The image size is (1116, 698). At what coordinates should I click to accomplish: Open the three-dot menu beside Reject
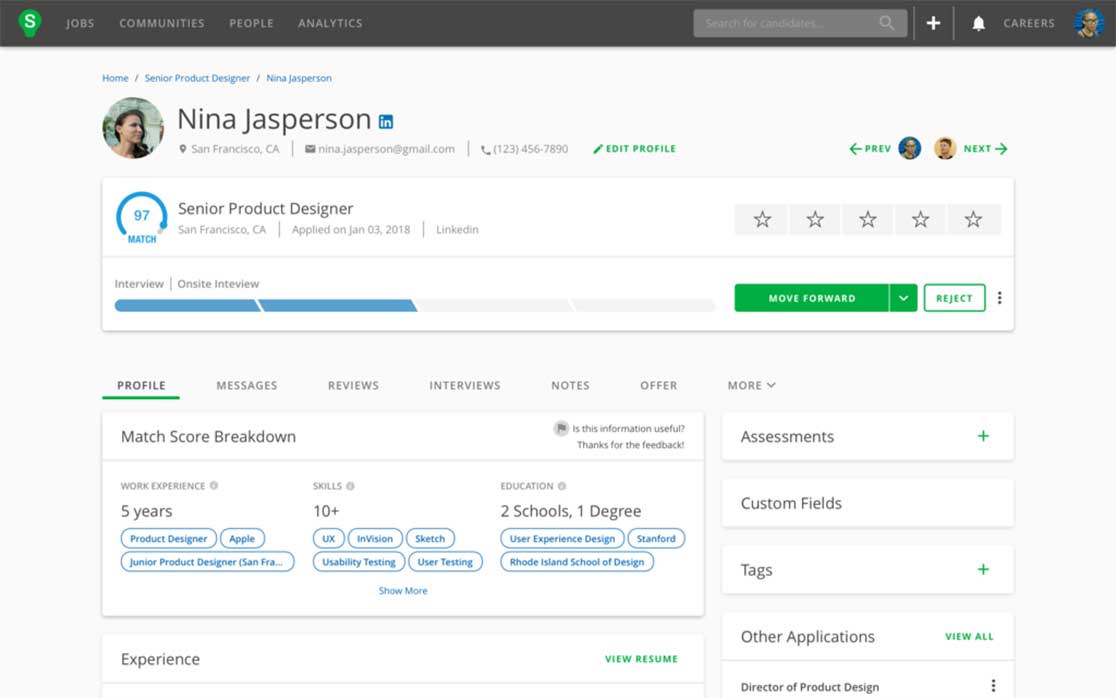(x=999, y=298)
